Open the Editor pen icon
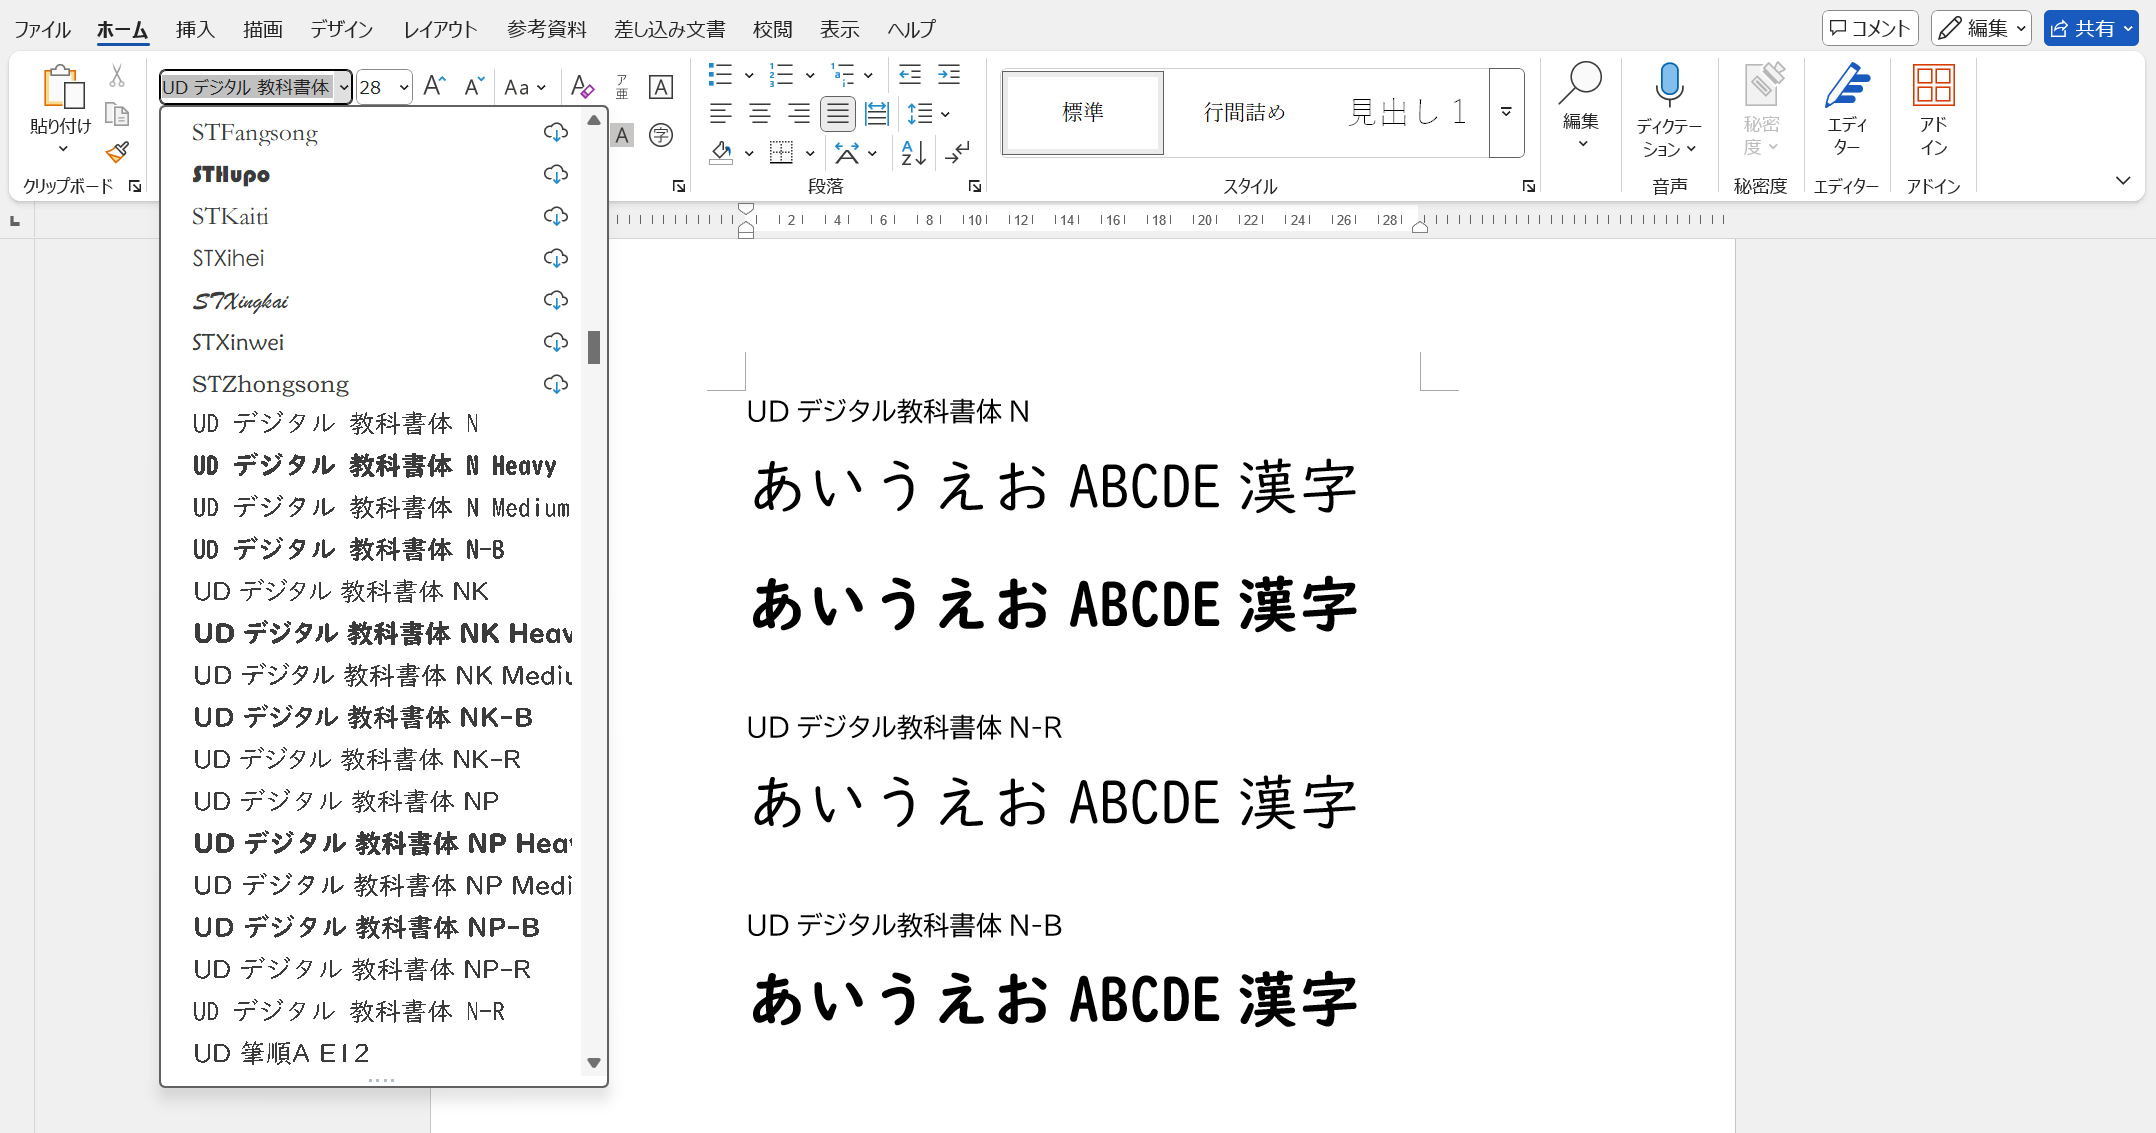 coord(1847,84)
